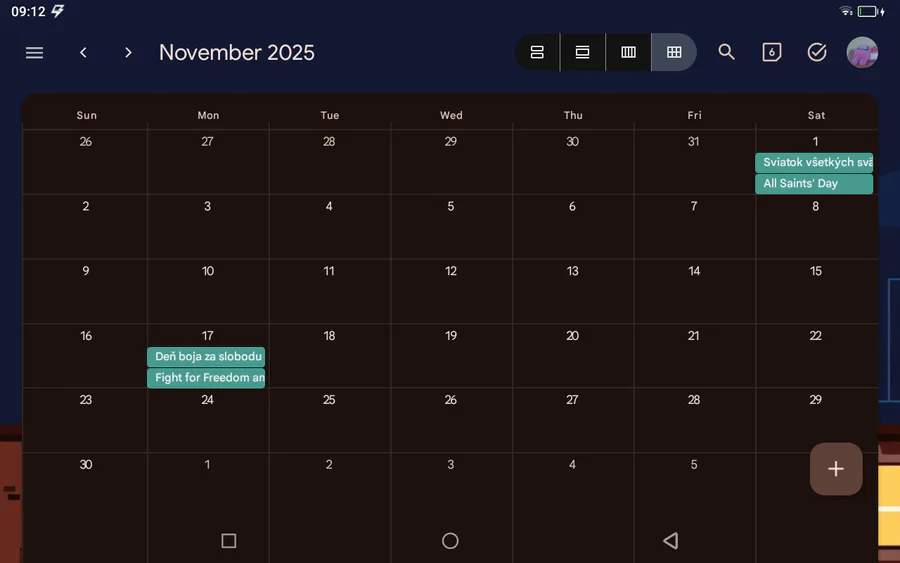Jump to today calendar icon
Screen dimensions: 900x563
(x=771, y=52)
